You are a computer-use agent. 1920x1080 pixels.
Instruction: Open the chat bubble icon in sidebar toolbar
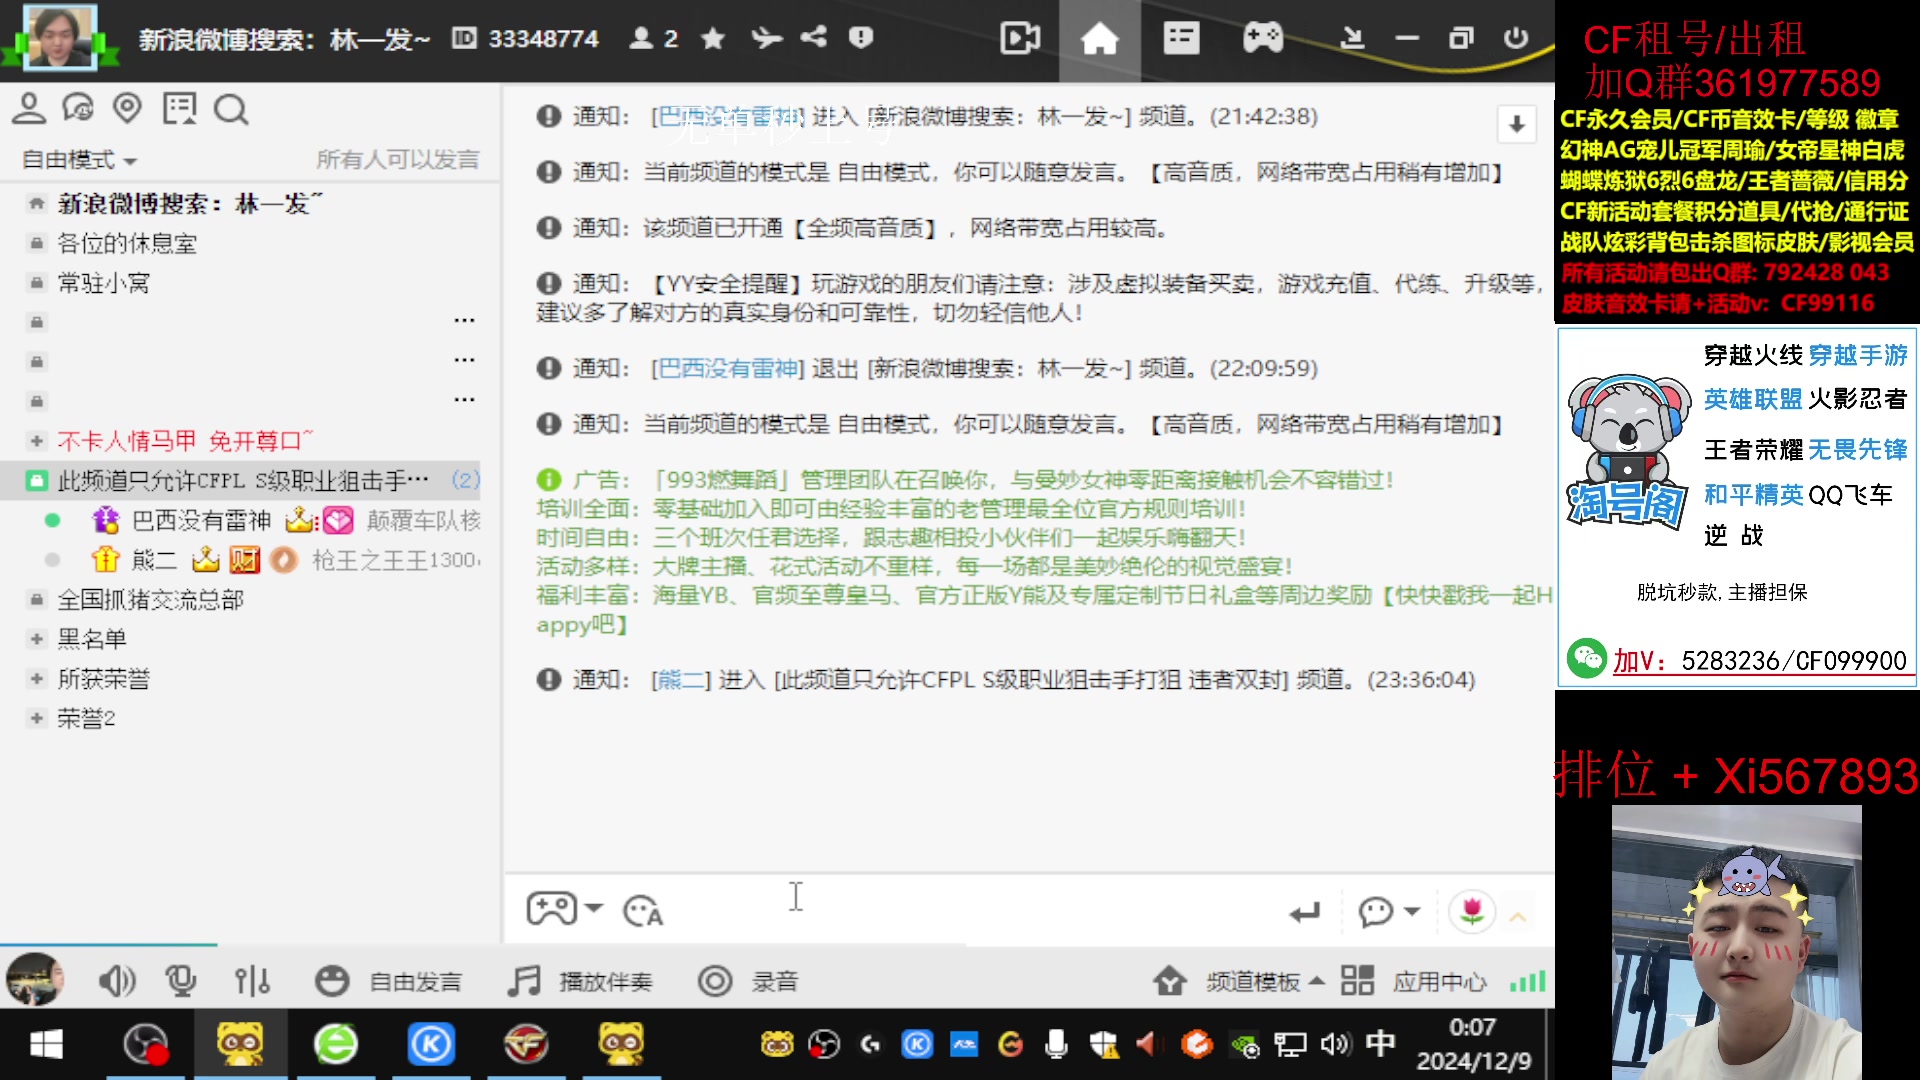click(78, 108)
